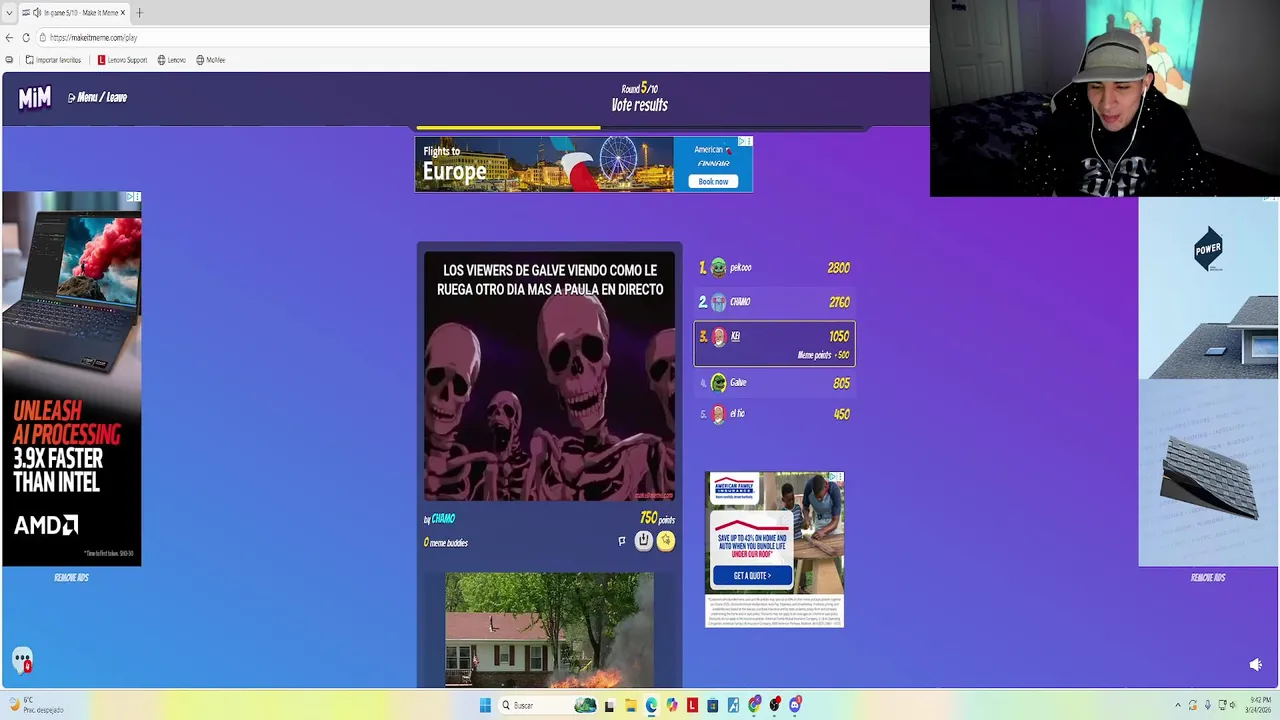1280x720 pixels.
Task: Expand hidden system tray icons
Action: click(1177, 705)
